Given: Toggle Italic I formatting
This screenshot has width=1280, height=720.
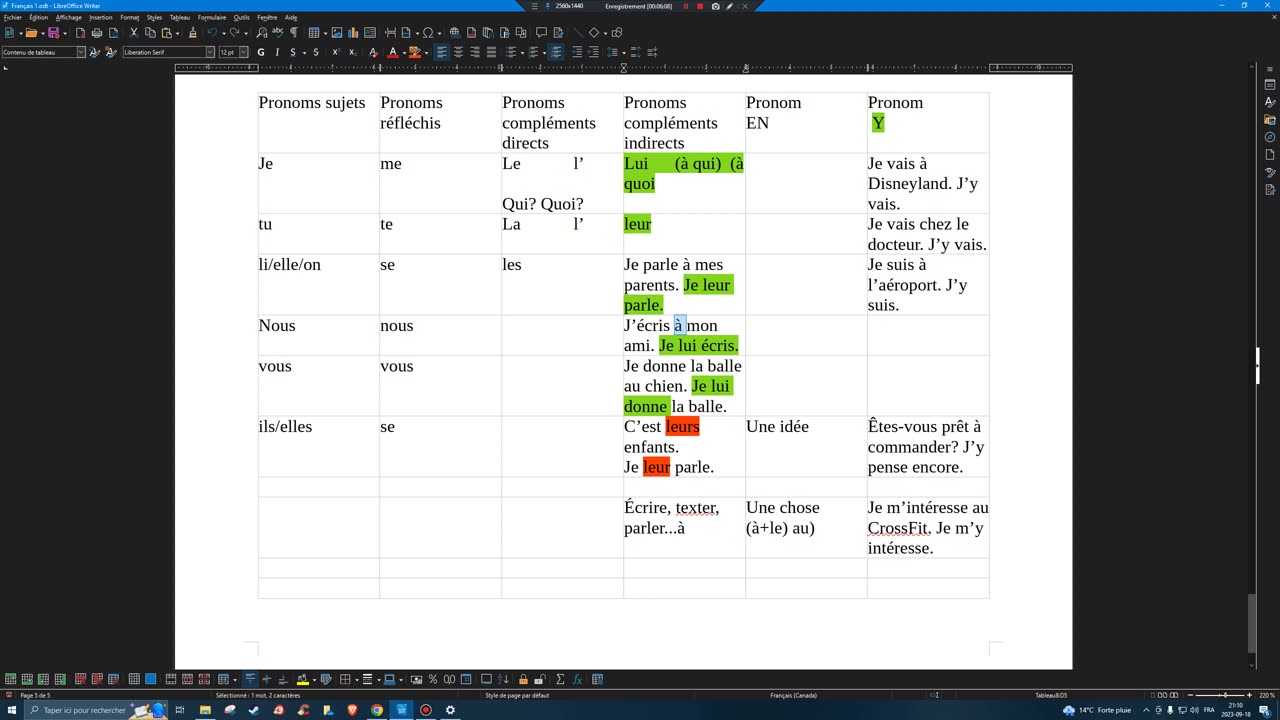Looking at the screenshot, I should (x=277, y=52).
